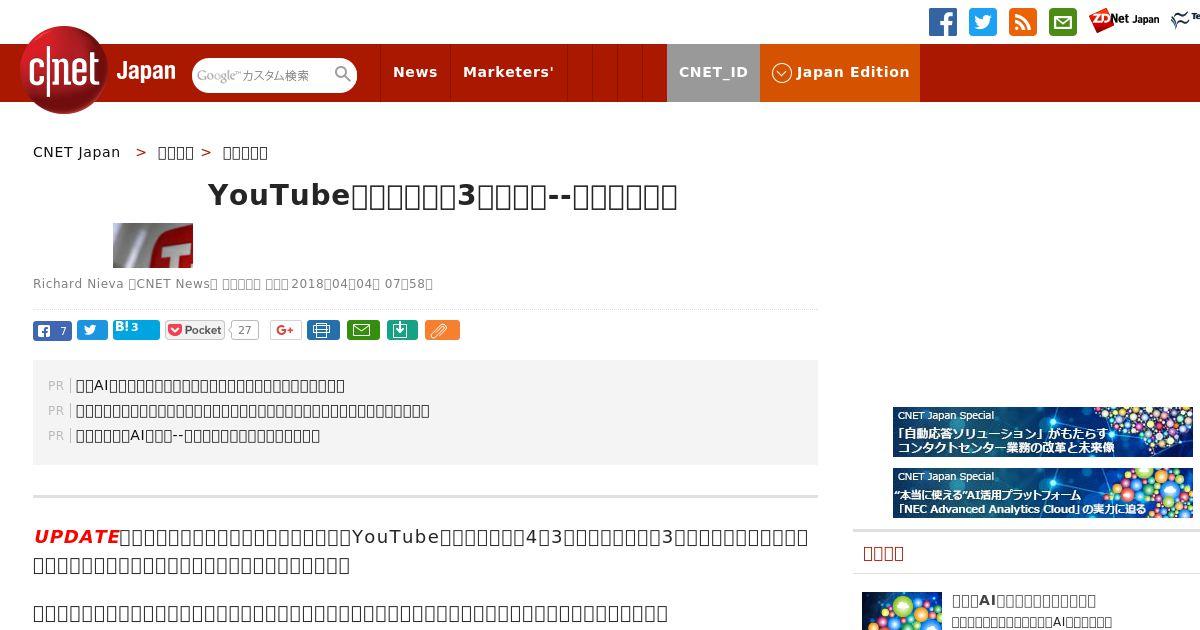Screen dimensions: 1200x630
Task: Click the red UPDATE label in the article
Action: (77, 537)
